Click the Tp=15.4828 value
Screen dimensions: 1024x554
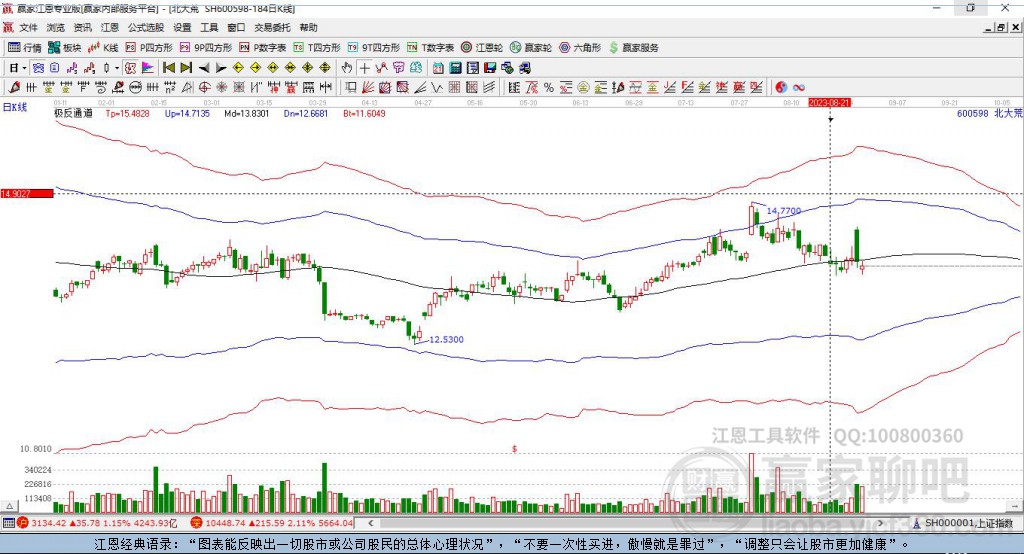(x=127, y=113)
